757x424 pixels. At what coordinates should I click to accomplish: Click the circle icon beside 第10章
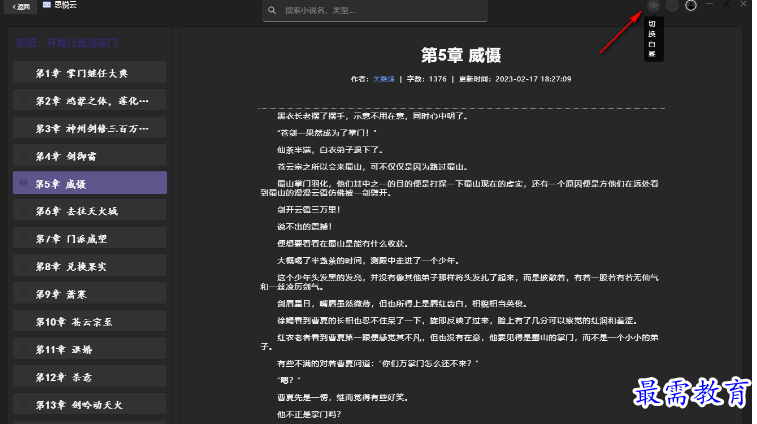pos(23,321)
